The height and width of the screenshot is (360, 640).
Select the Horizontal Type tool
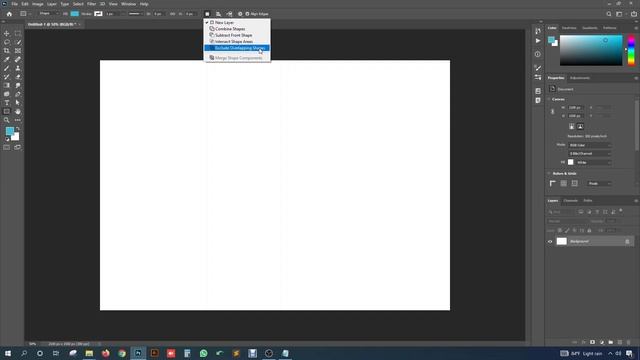[7, 103]
